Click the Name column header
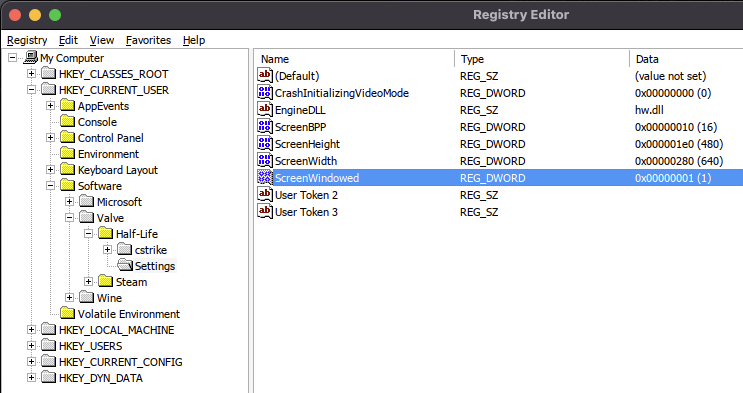The image size is (743, 393). 355,59
